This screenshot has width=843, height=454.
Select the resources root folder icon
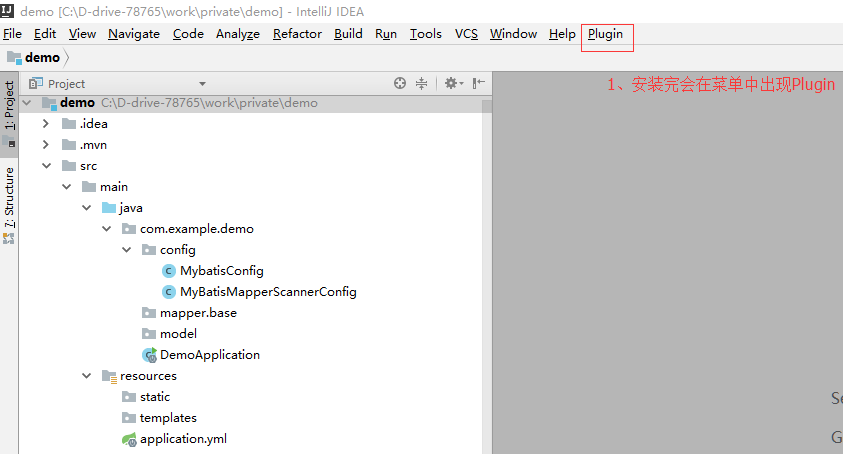109,376
